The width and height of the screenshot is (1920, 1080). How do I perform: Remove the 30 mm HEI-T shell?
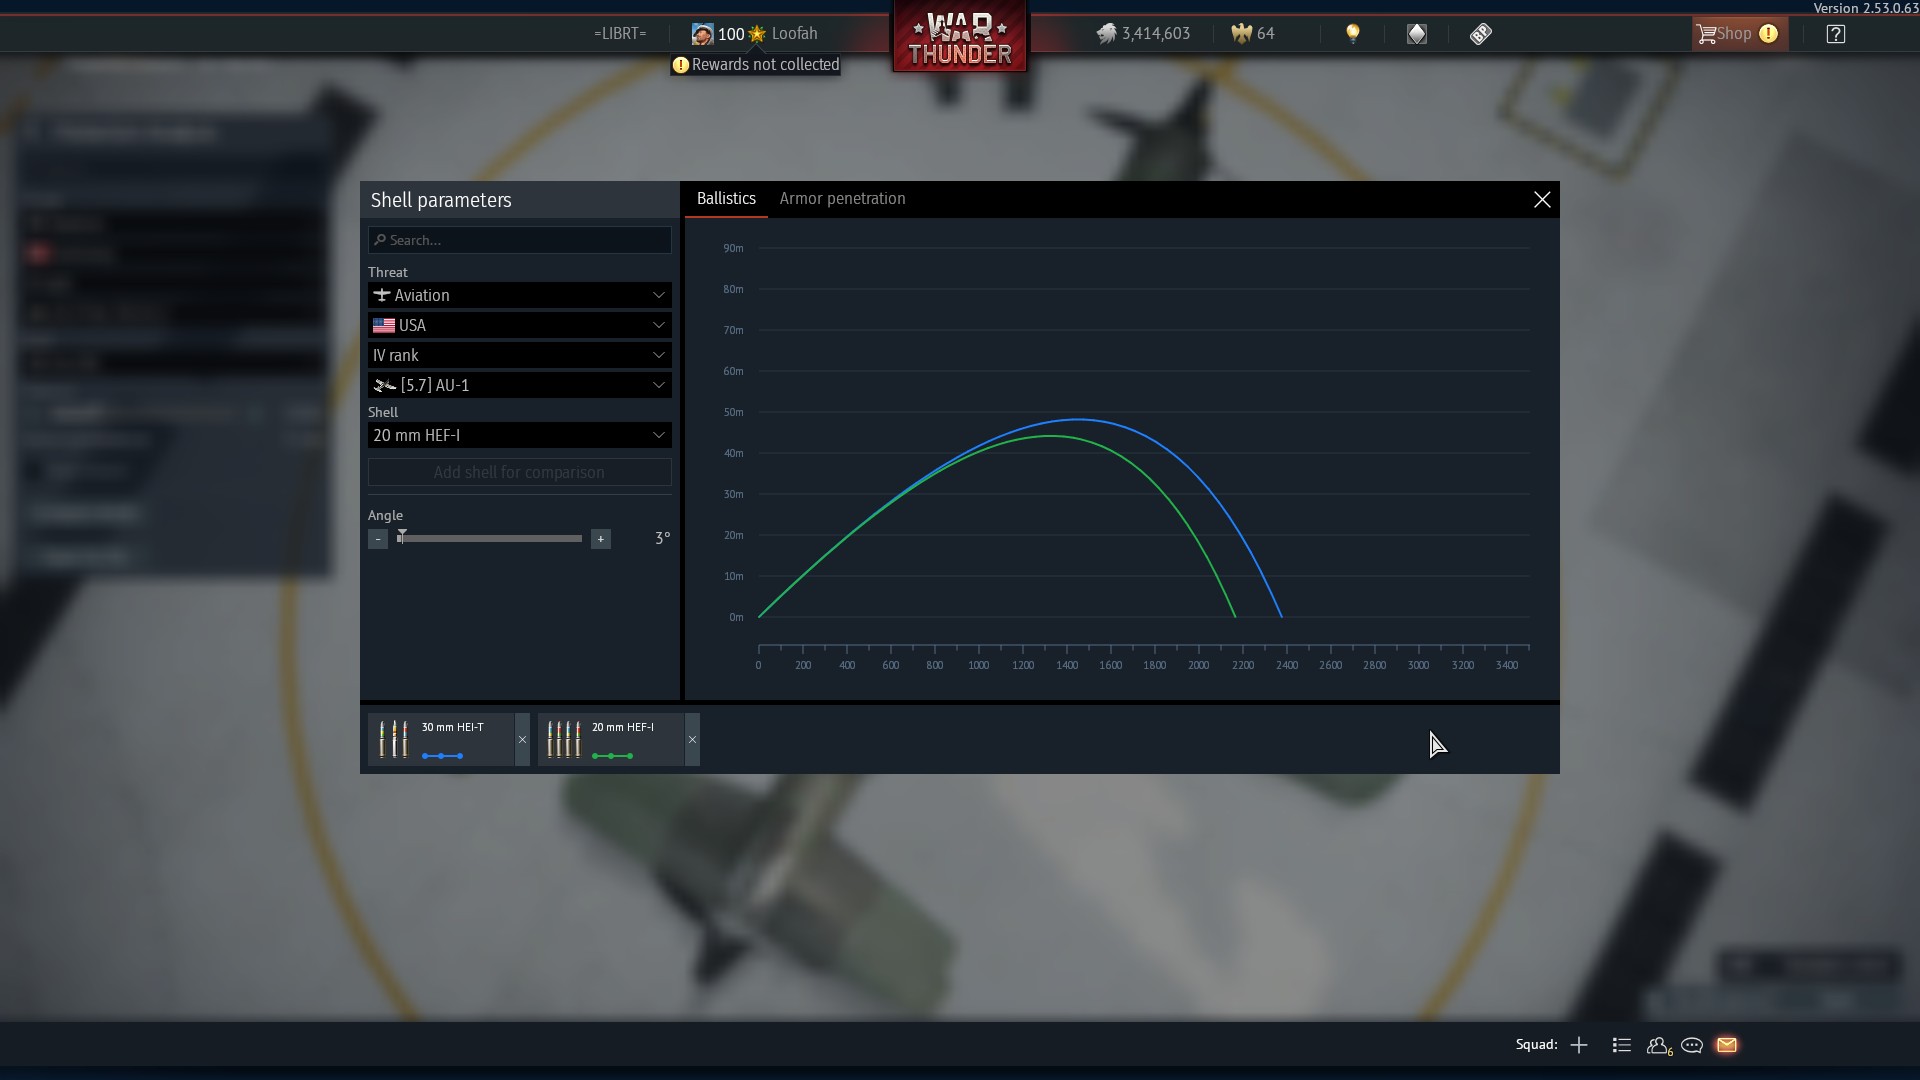tap(522, 740)
